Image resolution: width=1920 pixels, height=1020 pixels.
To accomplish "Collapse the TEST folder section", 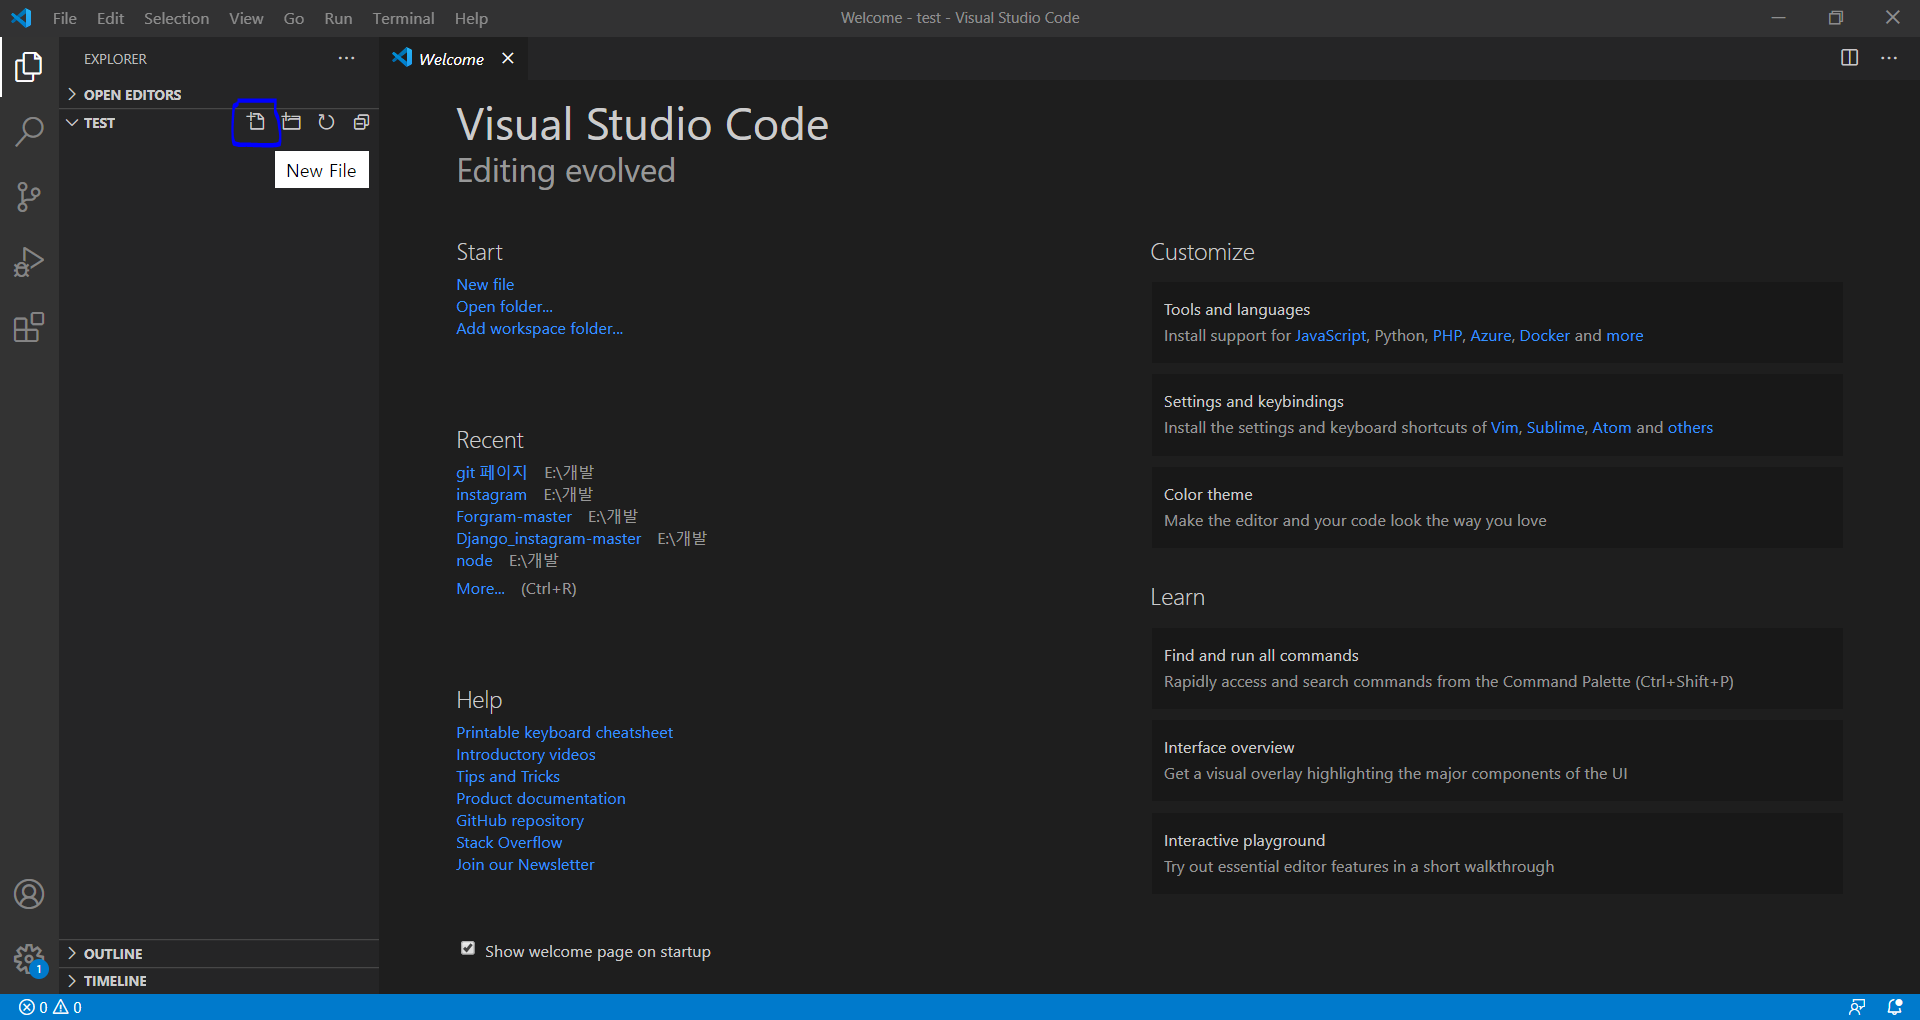I will tap(99, 122).
